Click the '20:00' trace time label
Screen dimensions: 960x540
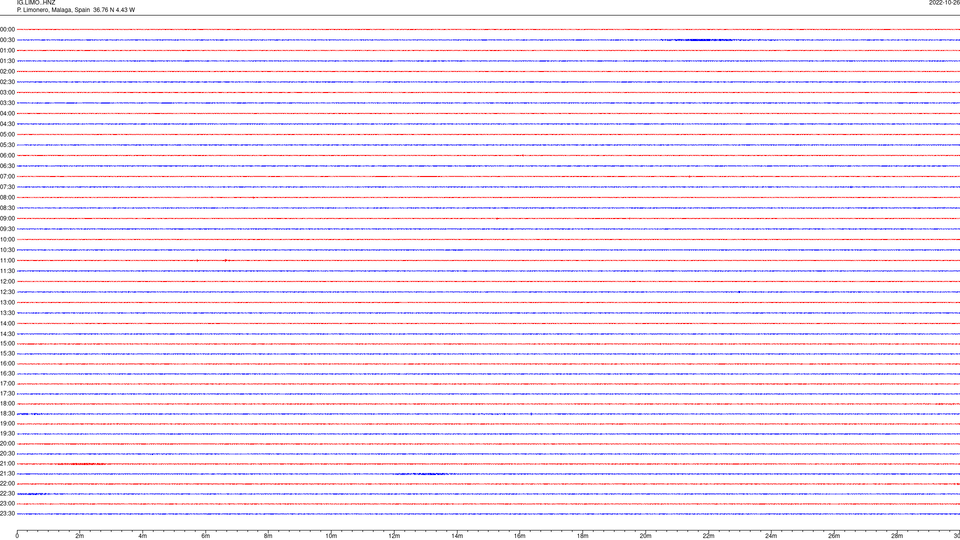pos(7,444)
